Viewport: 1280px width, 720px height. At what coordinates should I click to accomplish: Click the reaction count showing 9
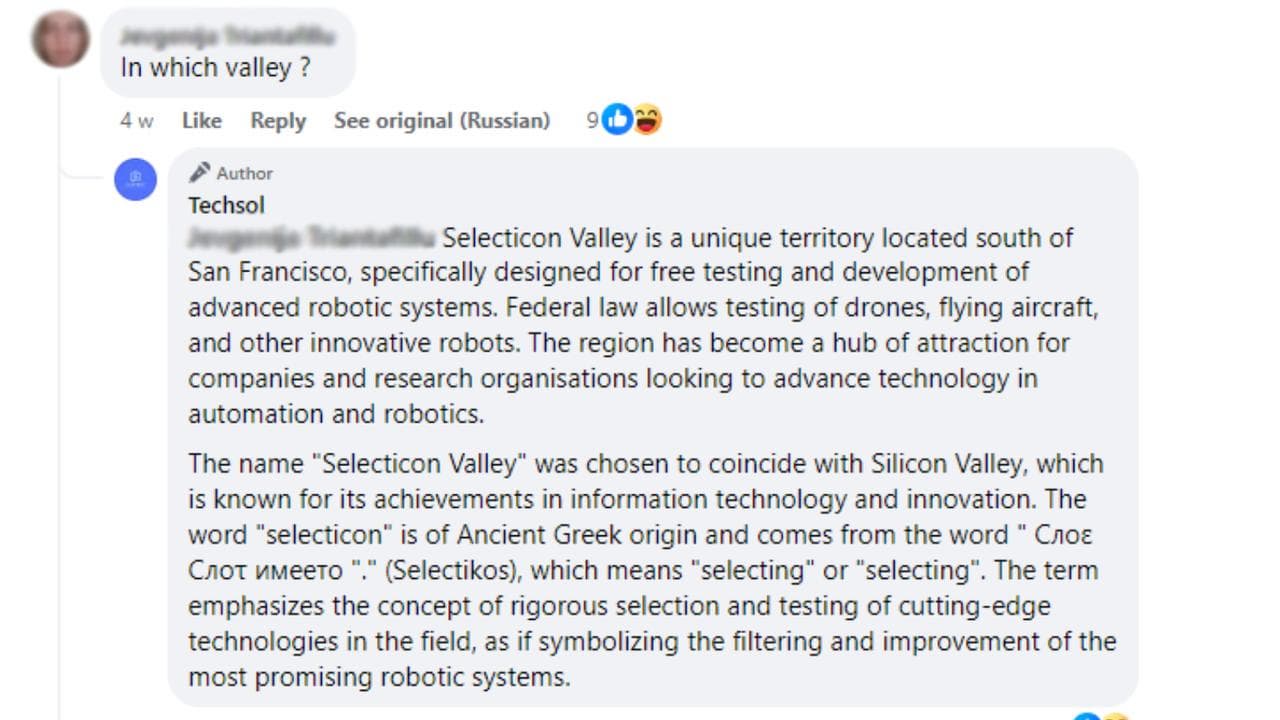(x=594, y=119)
